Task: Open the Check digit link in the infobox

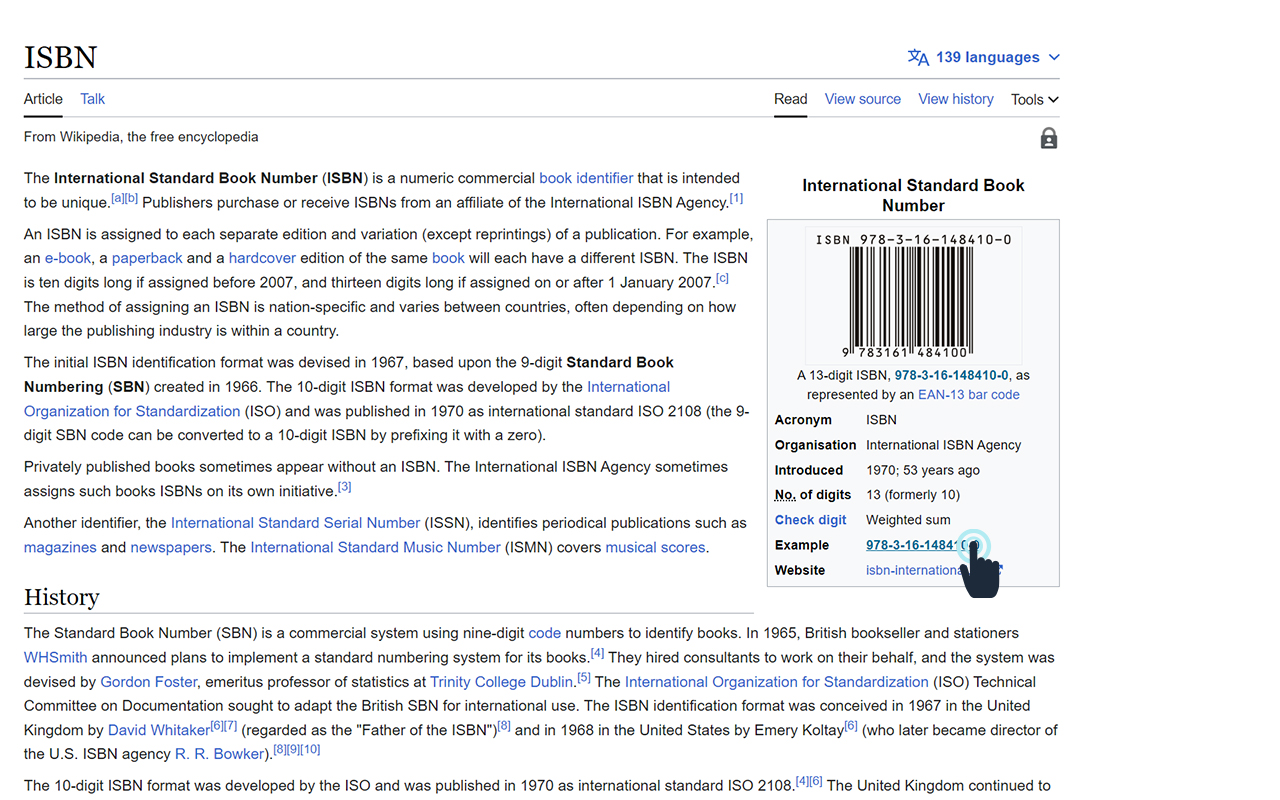Action: pos(810,519)
